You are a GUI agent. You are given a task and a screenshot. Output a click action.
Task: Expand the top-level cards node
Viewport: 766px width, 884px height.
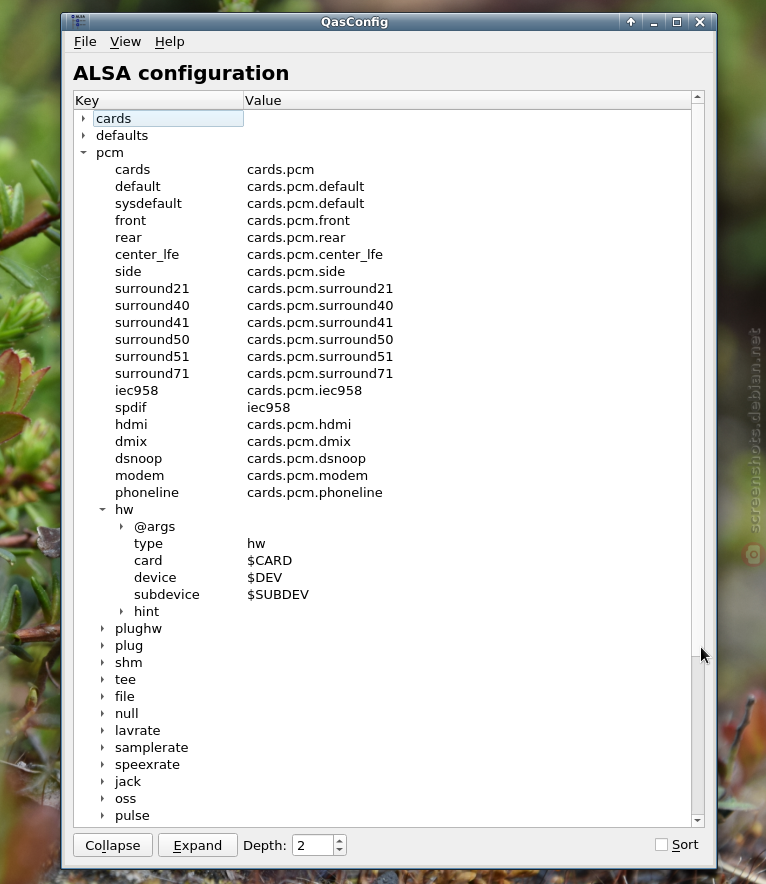83,118
